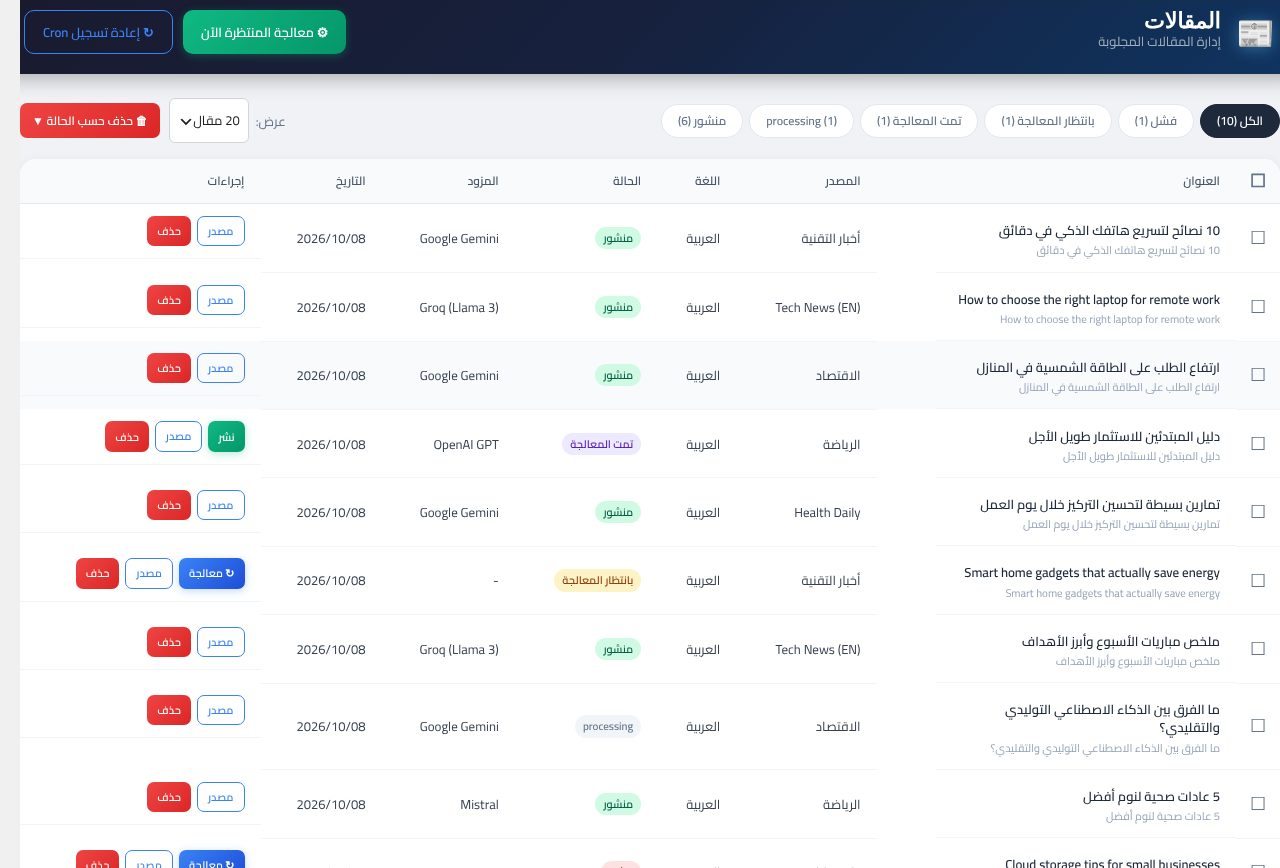Click the Mistral provider cell
Viewport: 1280px width, 868px height.
click(x=479, y=805)
